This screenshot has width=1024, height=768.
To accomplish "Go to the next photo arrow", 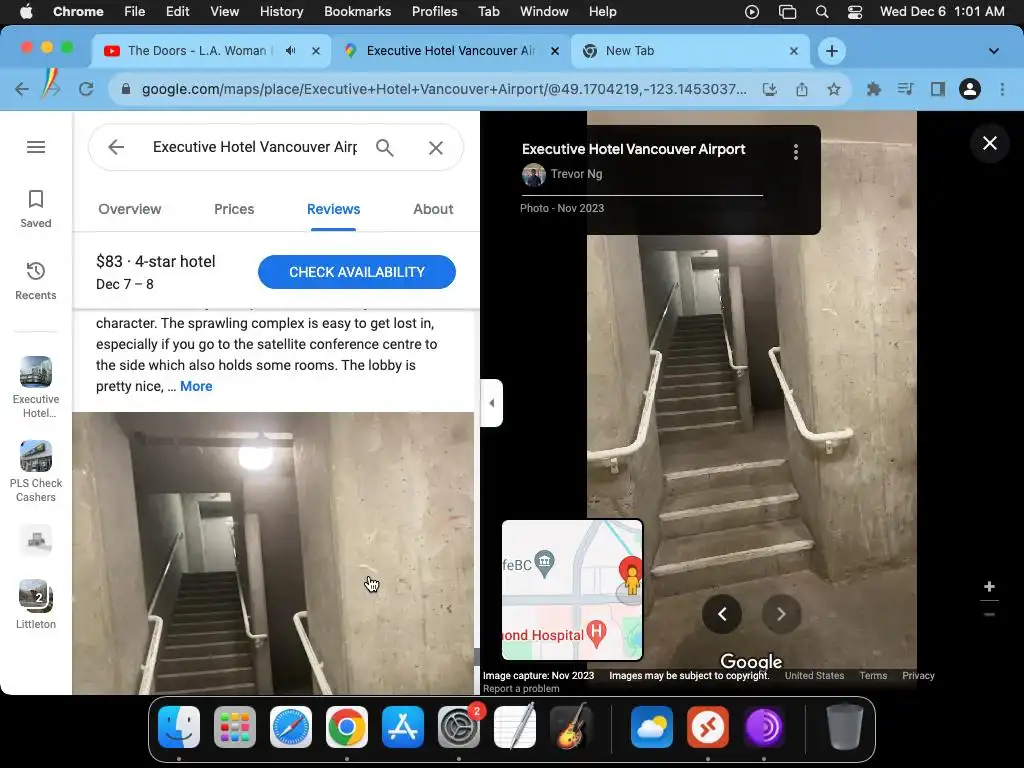I will (781, 614).
